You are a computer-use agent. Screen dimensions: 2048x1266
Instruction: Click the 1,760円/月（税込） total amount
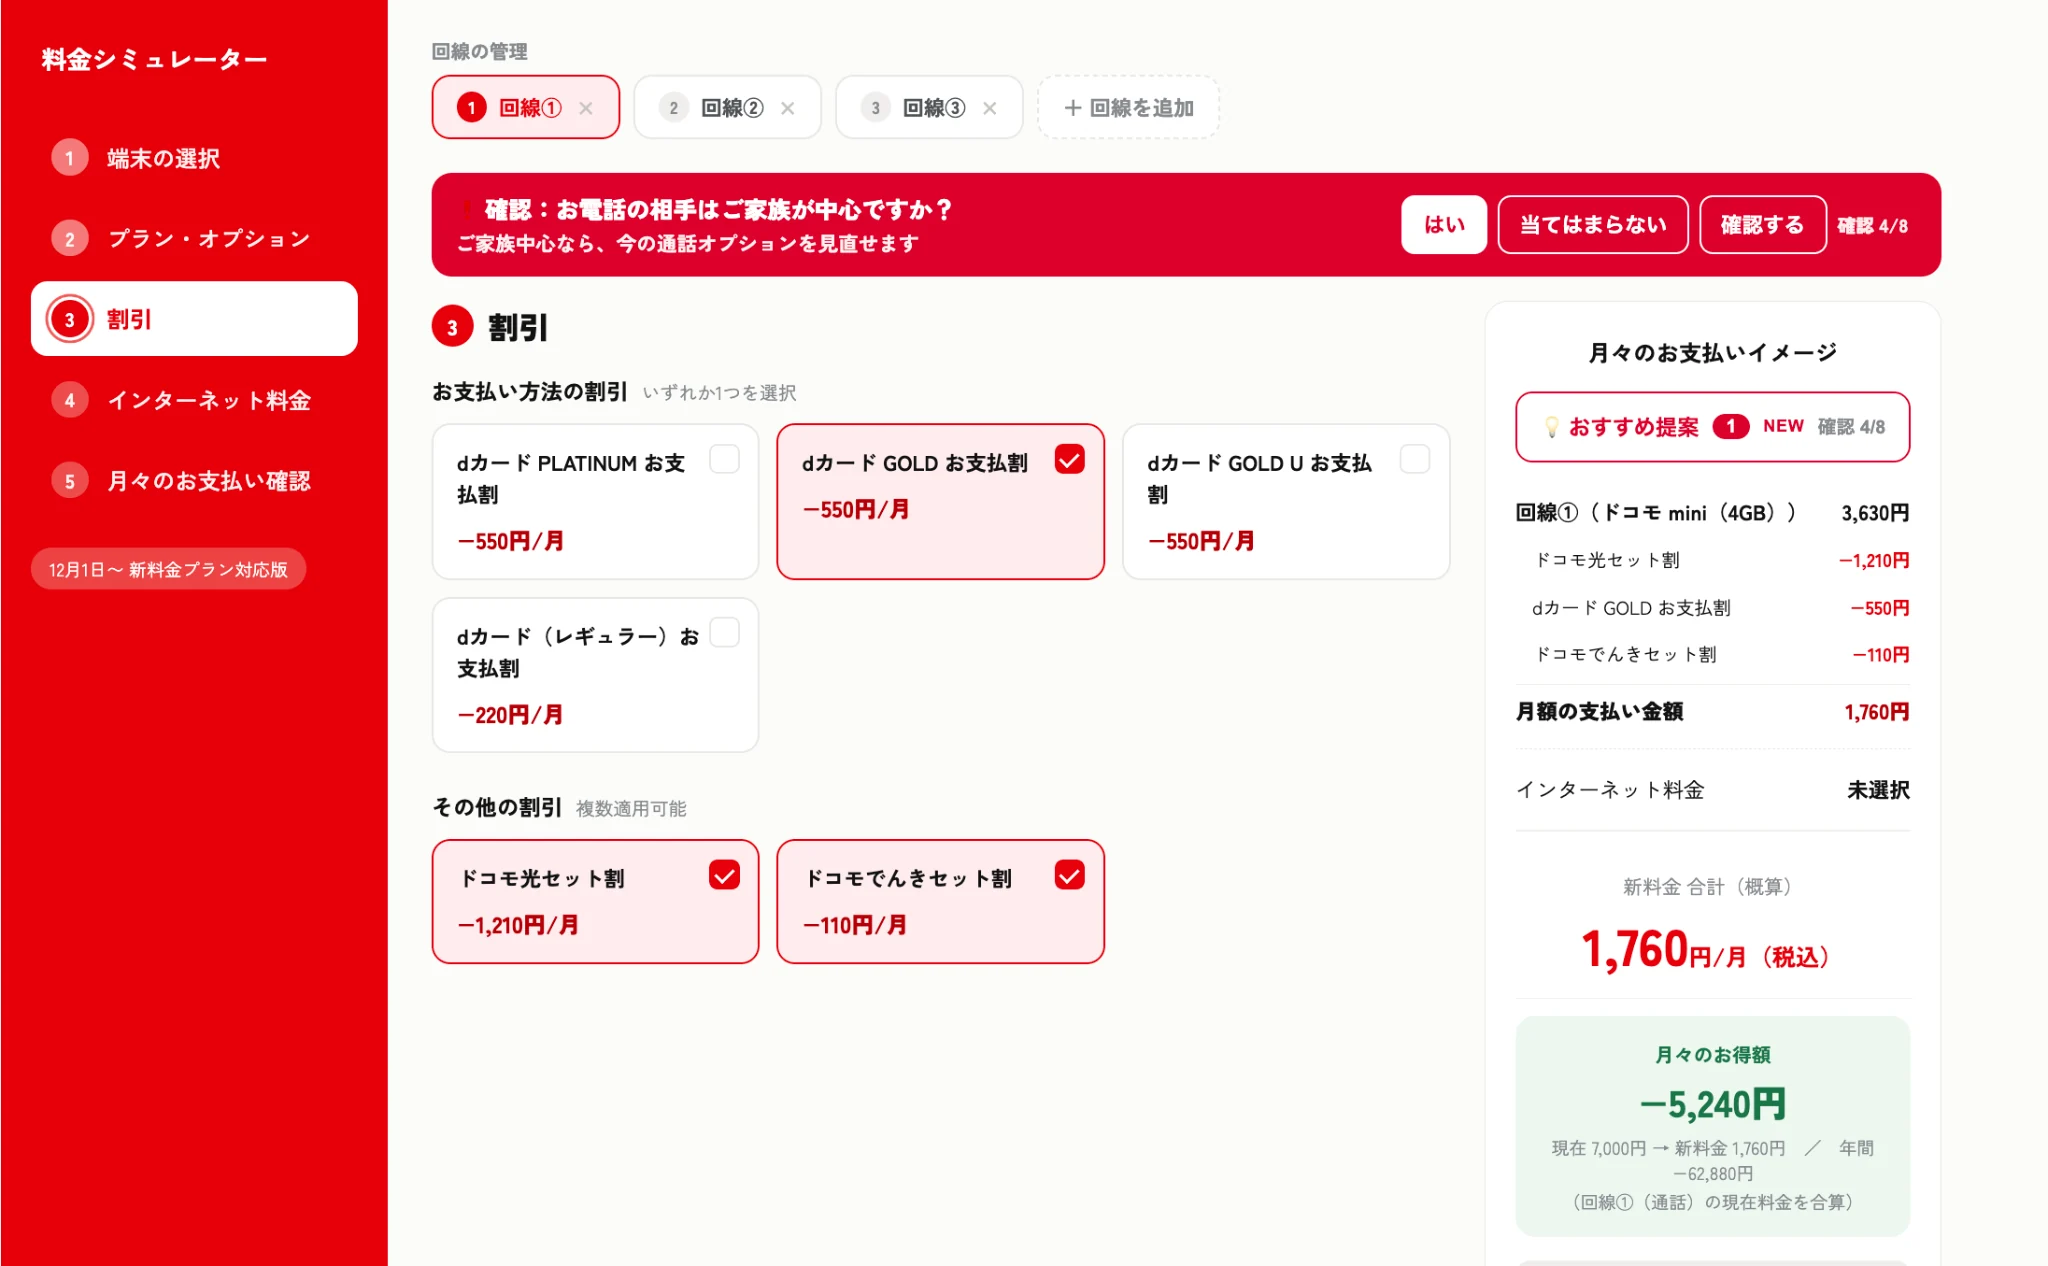(1705, 949)
